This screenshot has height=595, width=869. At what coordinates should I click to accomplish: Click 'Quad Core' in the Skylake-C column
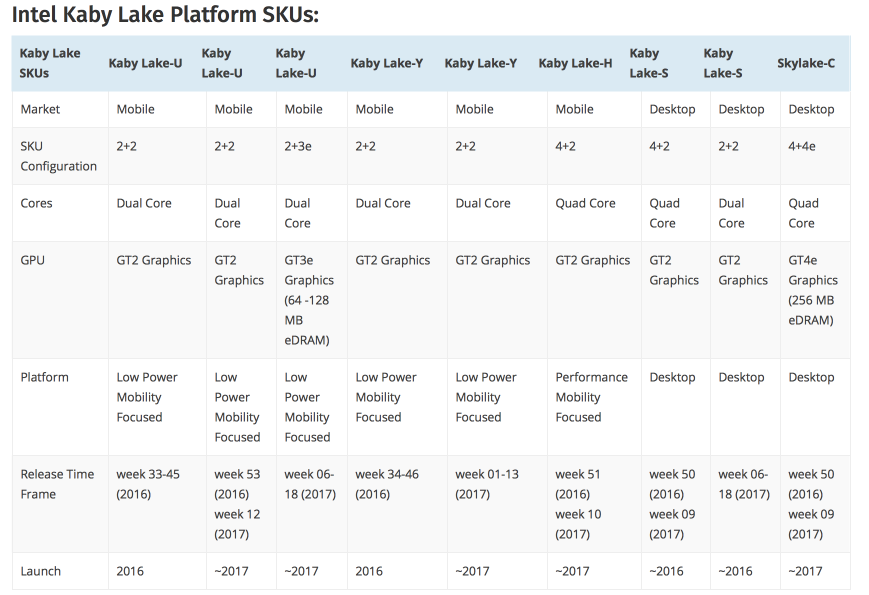tap(803, 213)
